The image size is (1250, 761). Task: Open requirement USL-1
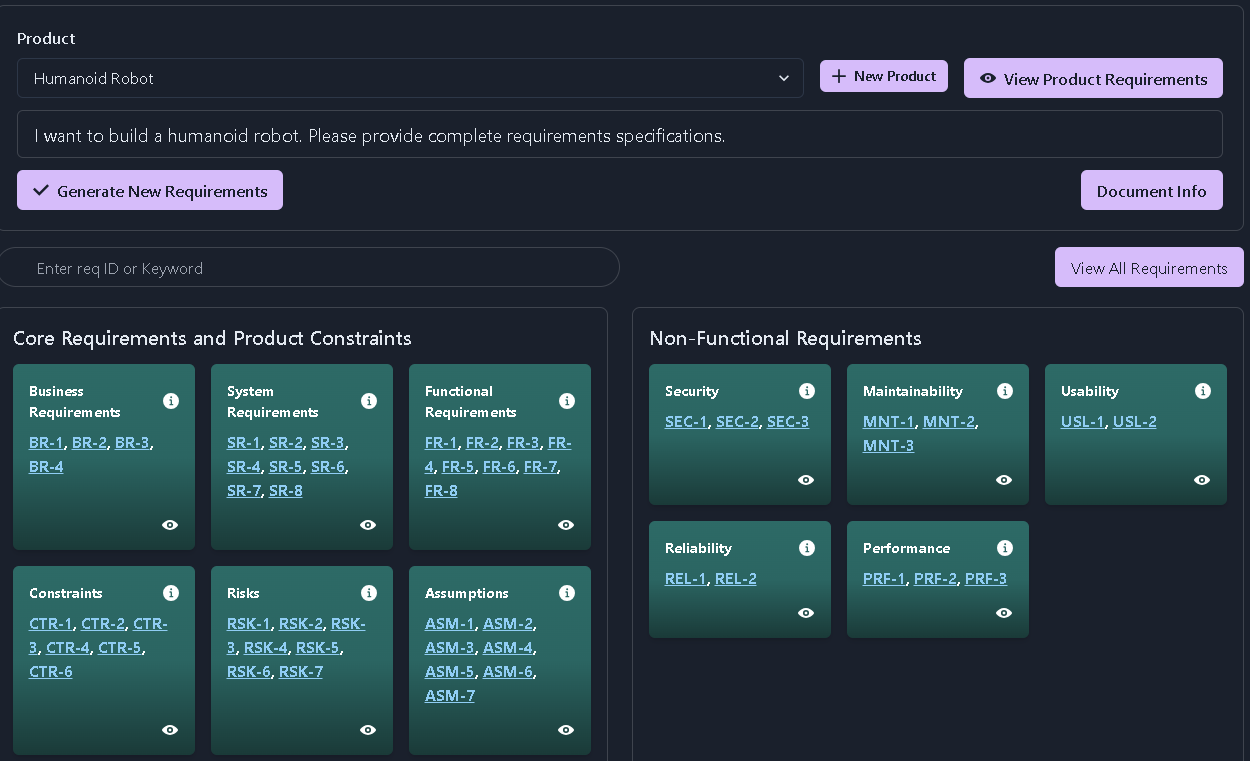(x=1083, y=421)
